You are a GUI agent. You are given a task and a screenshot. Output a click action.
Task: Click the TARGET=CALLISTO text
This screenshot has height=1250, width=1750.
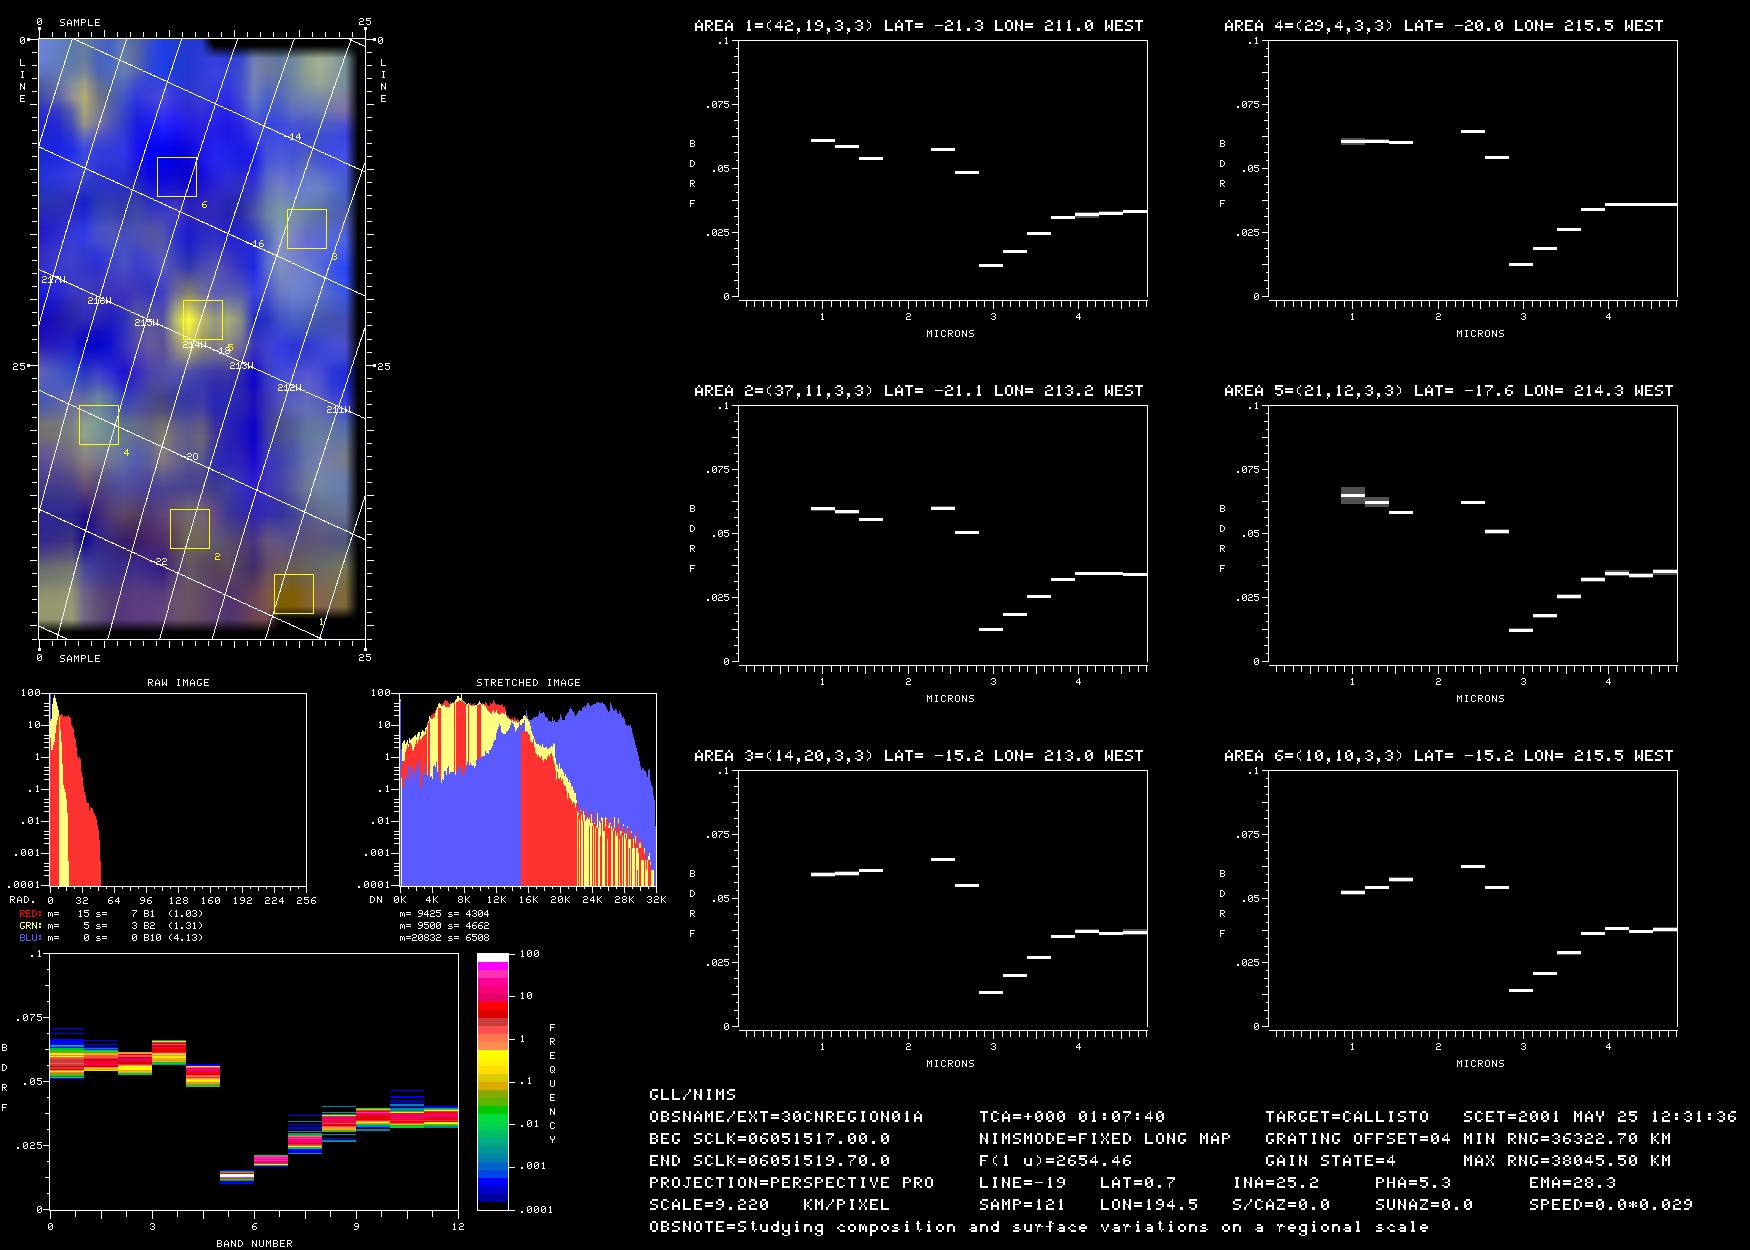[1347, 1116]
